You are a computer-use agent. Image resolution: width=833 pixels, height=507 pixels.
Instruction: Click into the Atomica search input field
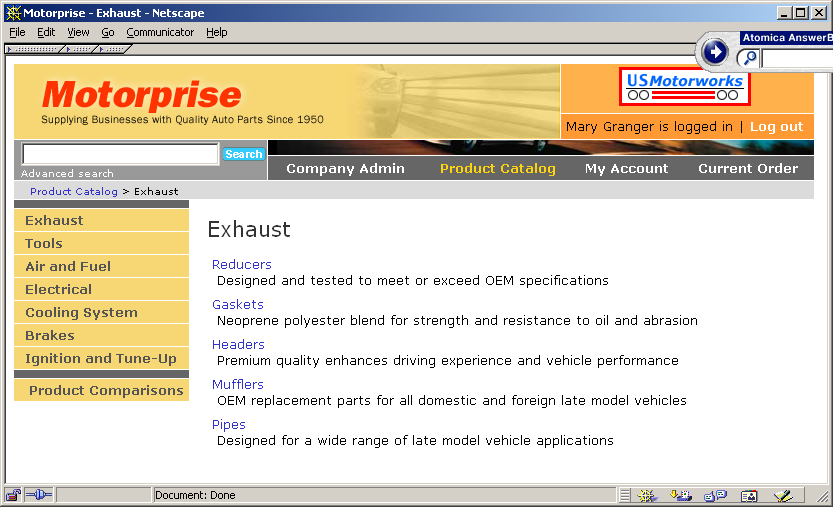(x=797, y=58)
